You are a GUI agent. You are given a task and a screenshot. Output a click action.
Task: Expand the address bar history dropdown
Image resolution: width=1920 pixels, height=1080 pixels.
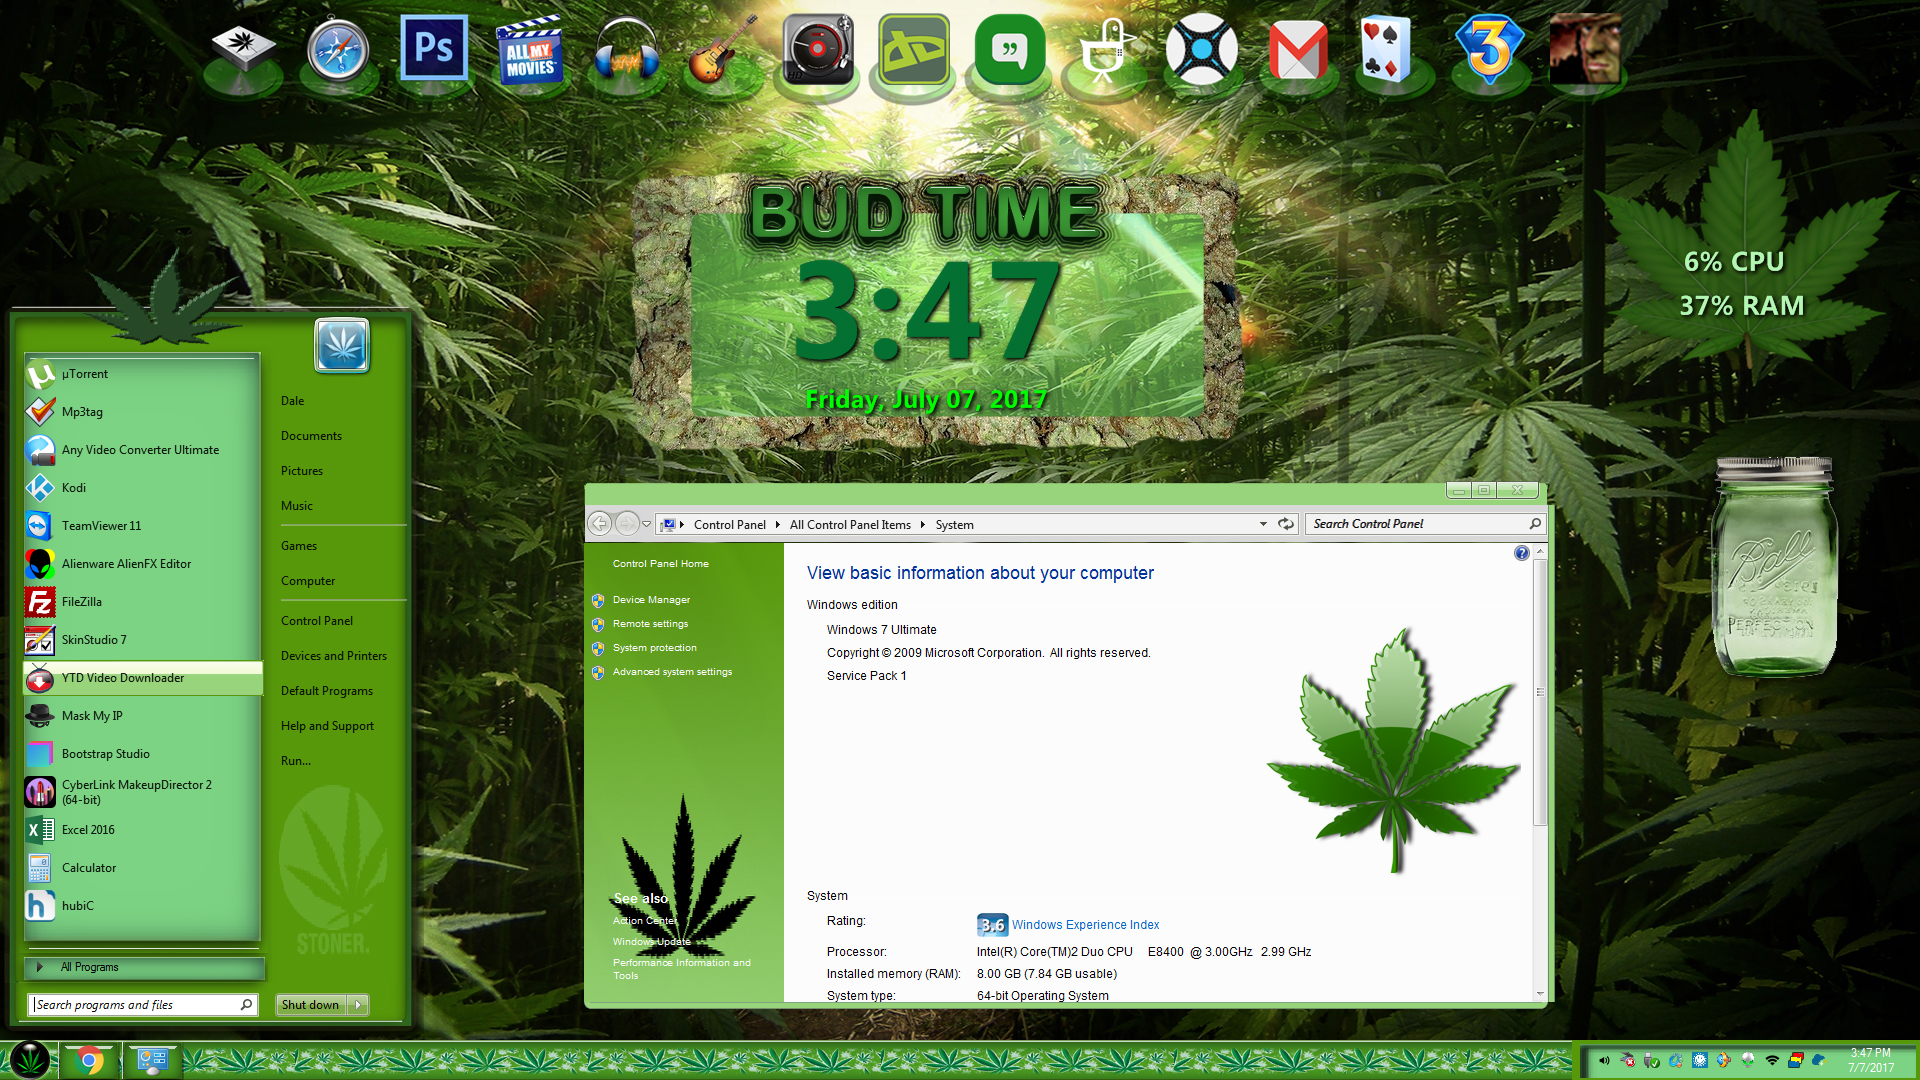(1263, 524)
